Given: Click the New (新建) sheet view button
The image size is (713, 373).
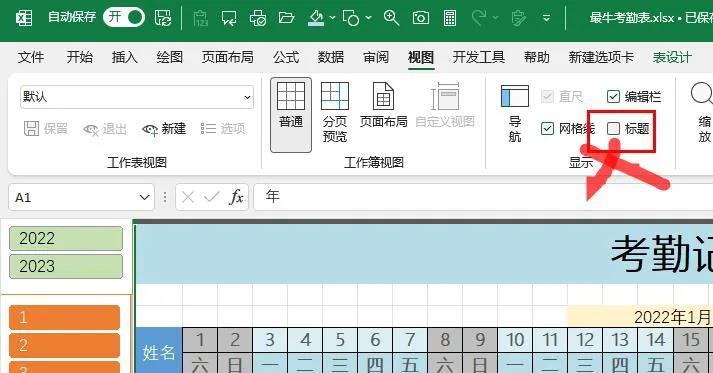Looking at the screenshot, I should coord(164,129).
